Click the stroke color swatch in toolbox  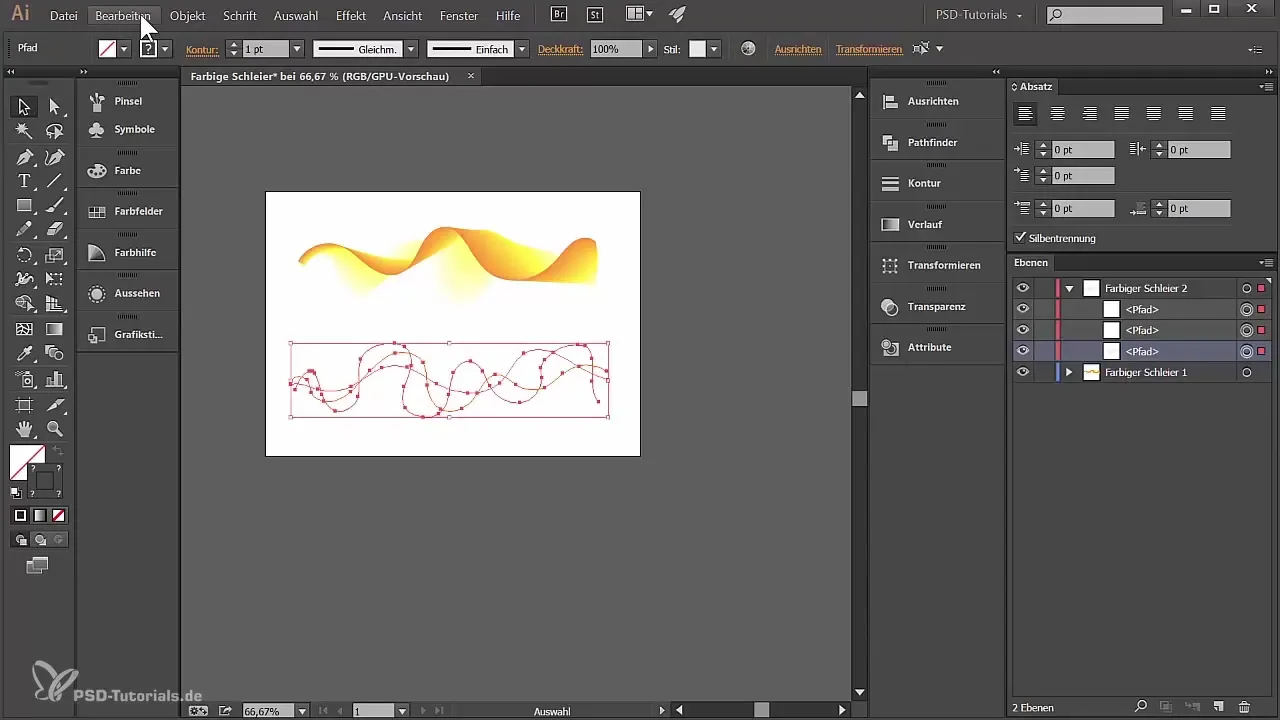pyautogui.click(x=44, y=481)
